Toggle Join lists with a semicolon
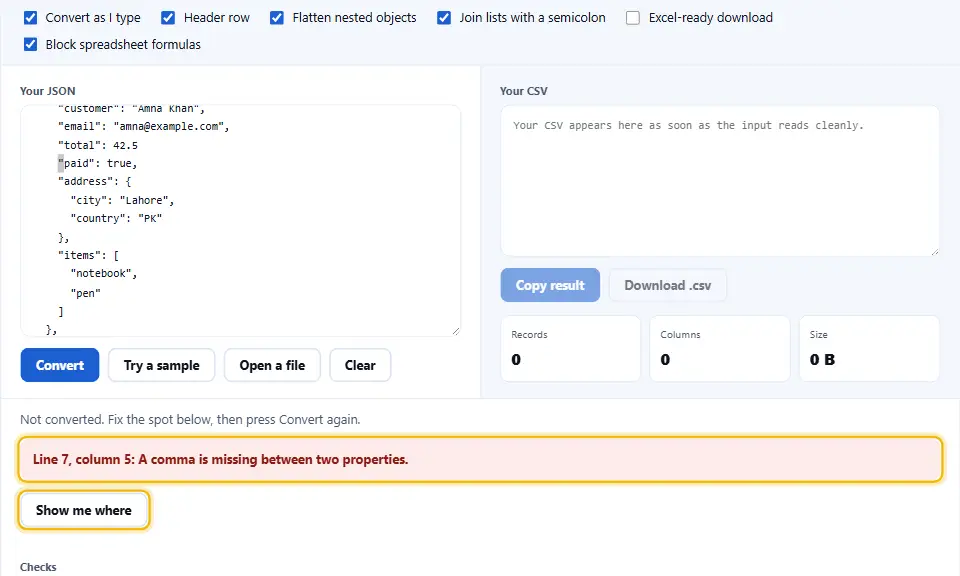The height and width of the screenshot is (576, 960). (444, 18)
